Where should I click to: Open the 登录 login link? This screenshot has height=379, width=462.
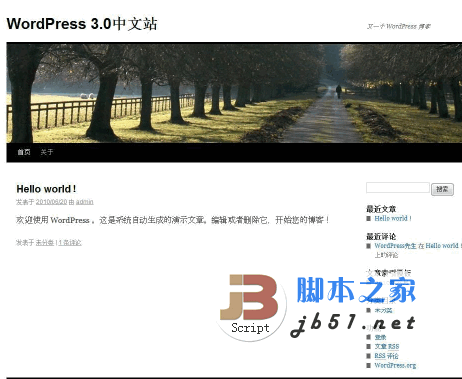click(x=380, y=337)
